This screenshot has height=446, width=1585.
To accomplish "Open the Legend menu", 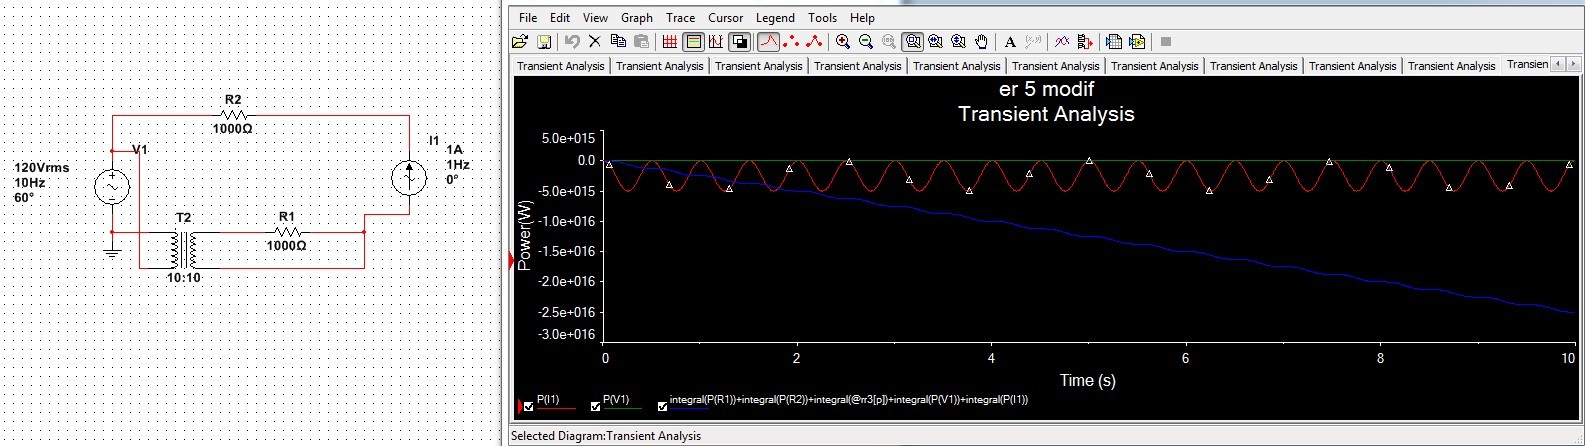I will (x=775, y=17).
